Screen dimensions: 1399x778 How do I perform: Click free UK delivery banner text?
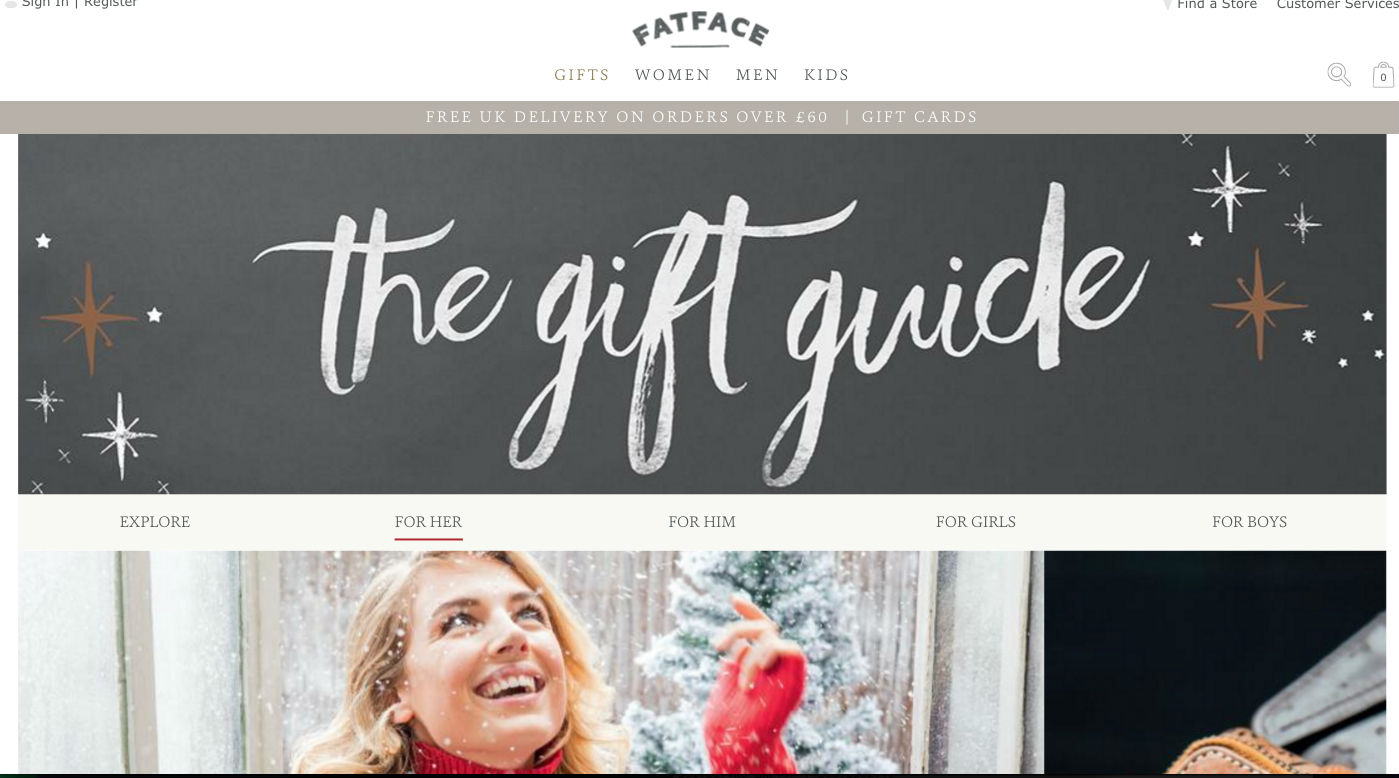627,117
